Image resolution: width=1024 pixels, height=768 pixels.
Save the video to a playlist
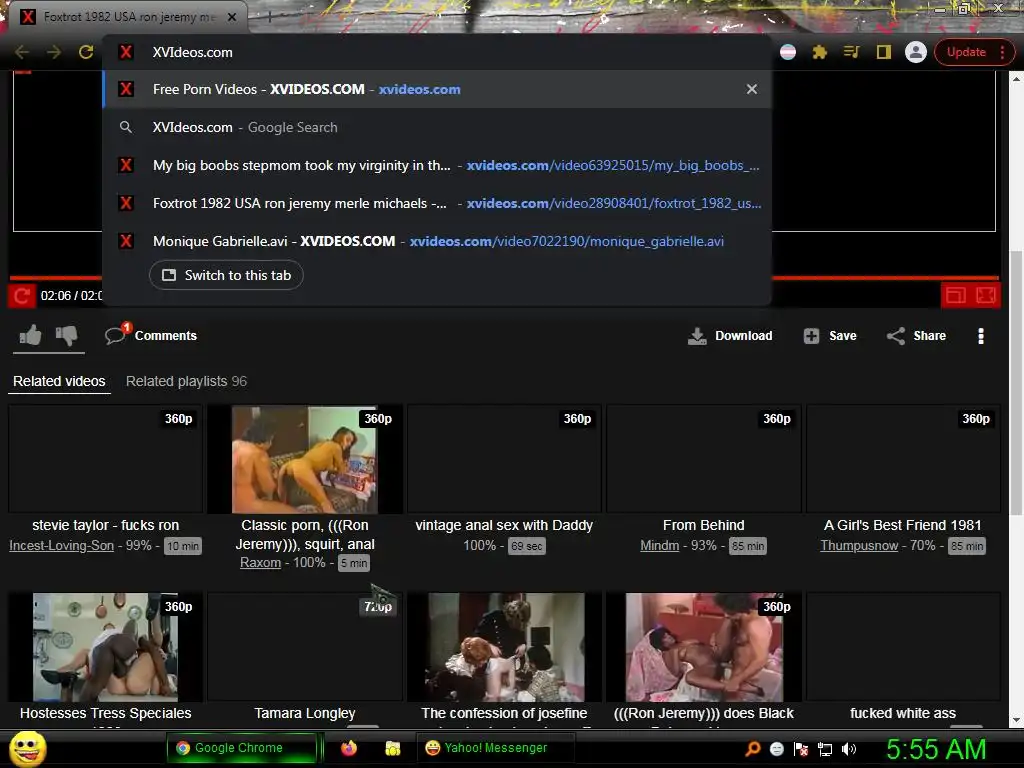830,336
